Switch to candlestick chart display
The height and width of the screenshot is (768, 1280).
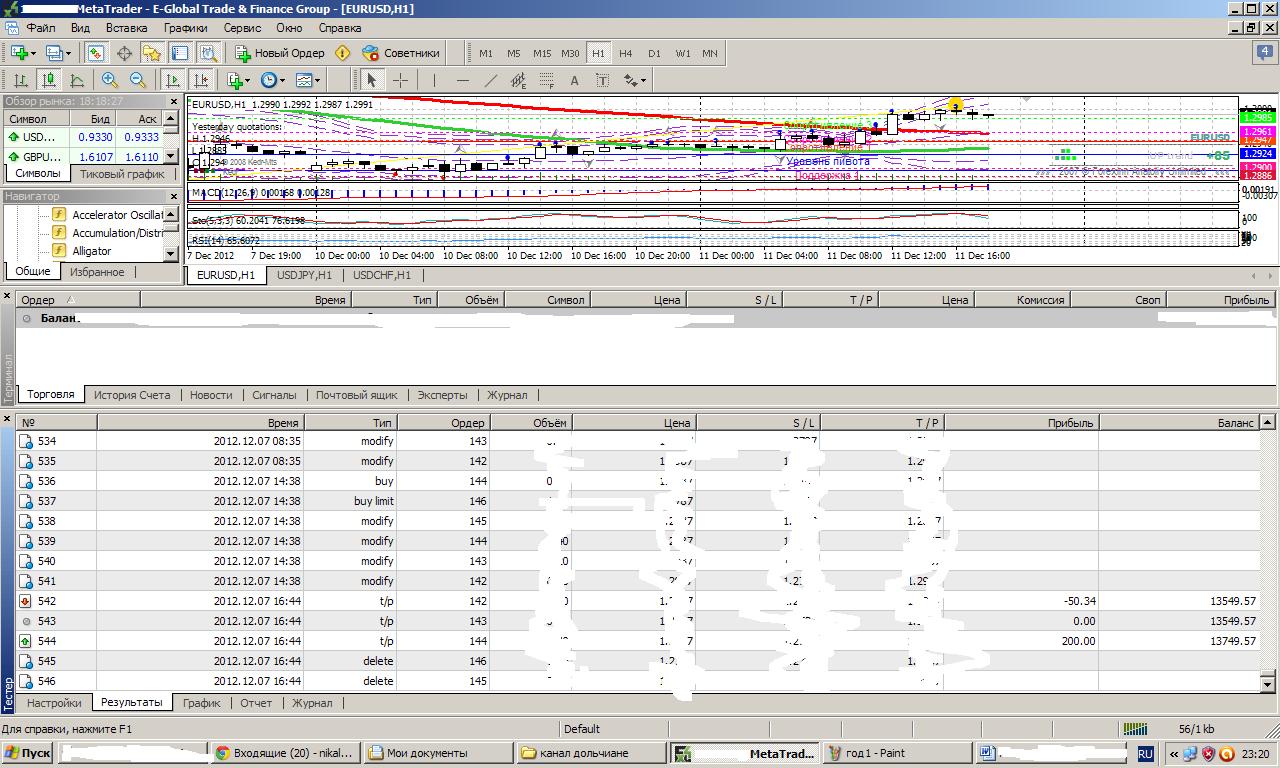click(x=48, y=80)
